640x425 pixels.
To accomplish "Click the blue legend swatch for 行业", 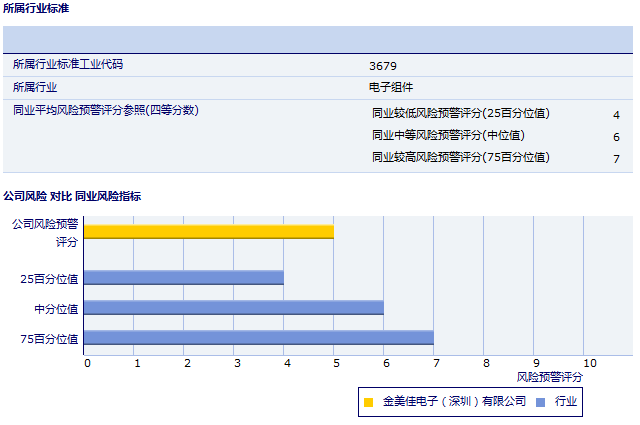I will tap(541, 402).
